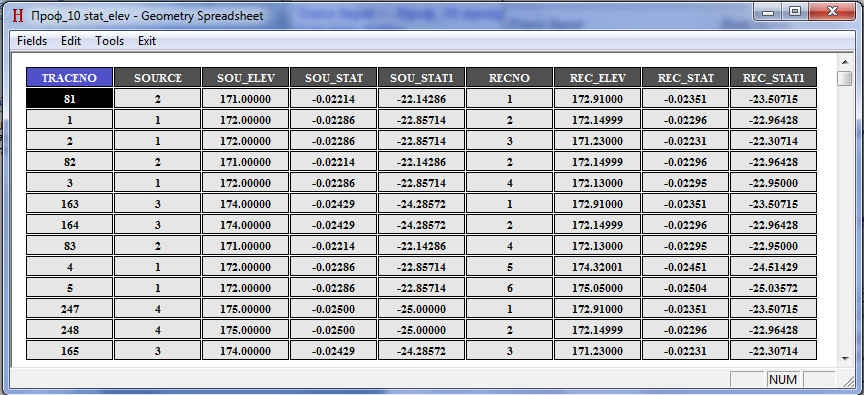This screenshot has height=395, width=864.
Task: Click the vertical scrollbar thumb
Action: pos(844,78)
